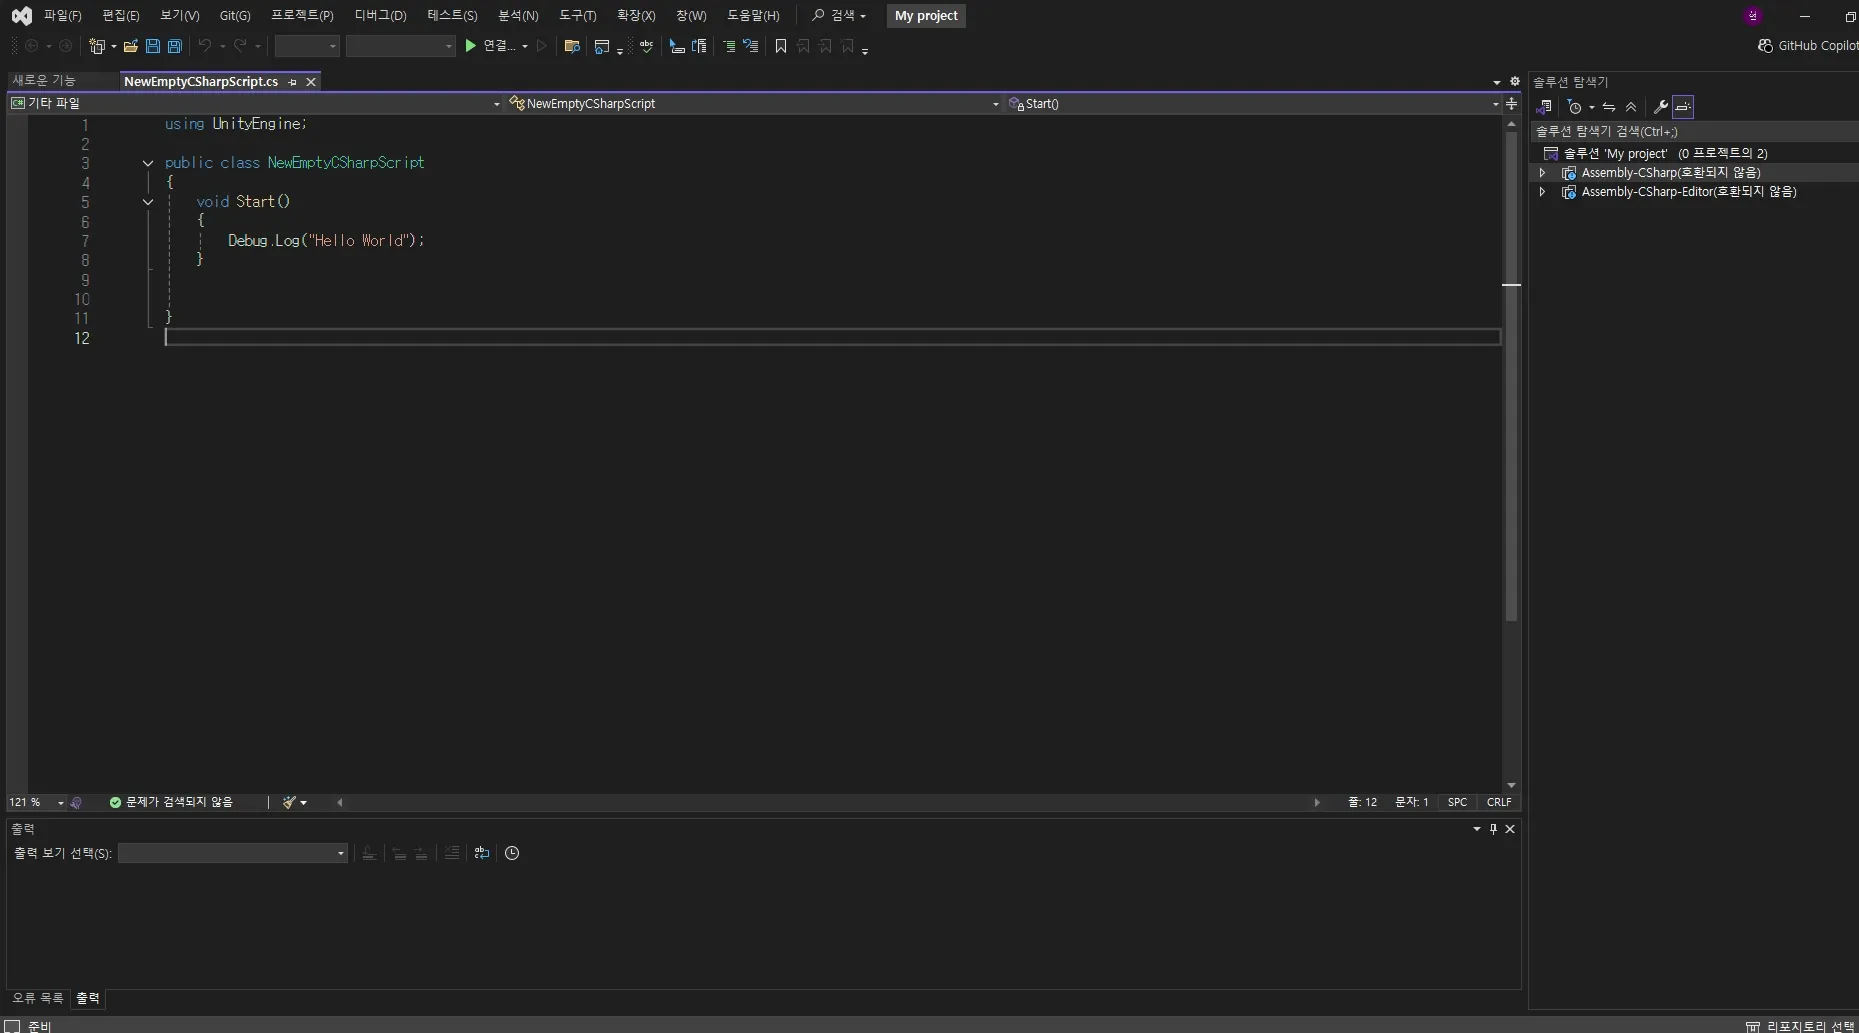
Task: Click the Copilot status icon beside zoom level
Action: click(76, 802)
